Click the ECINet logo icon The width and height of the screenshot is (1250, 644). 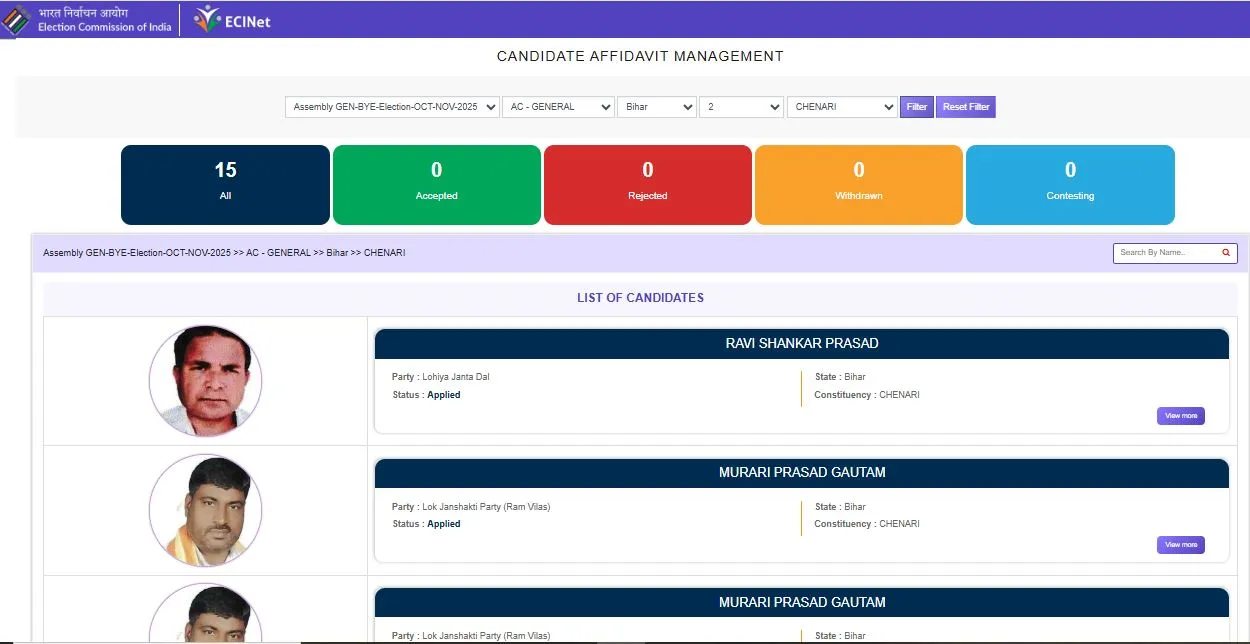pos(207,19)
